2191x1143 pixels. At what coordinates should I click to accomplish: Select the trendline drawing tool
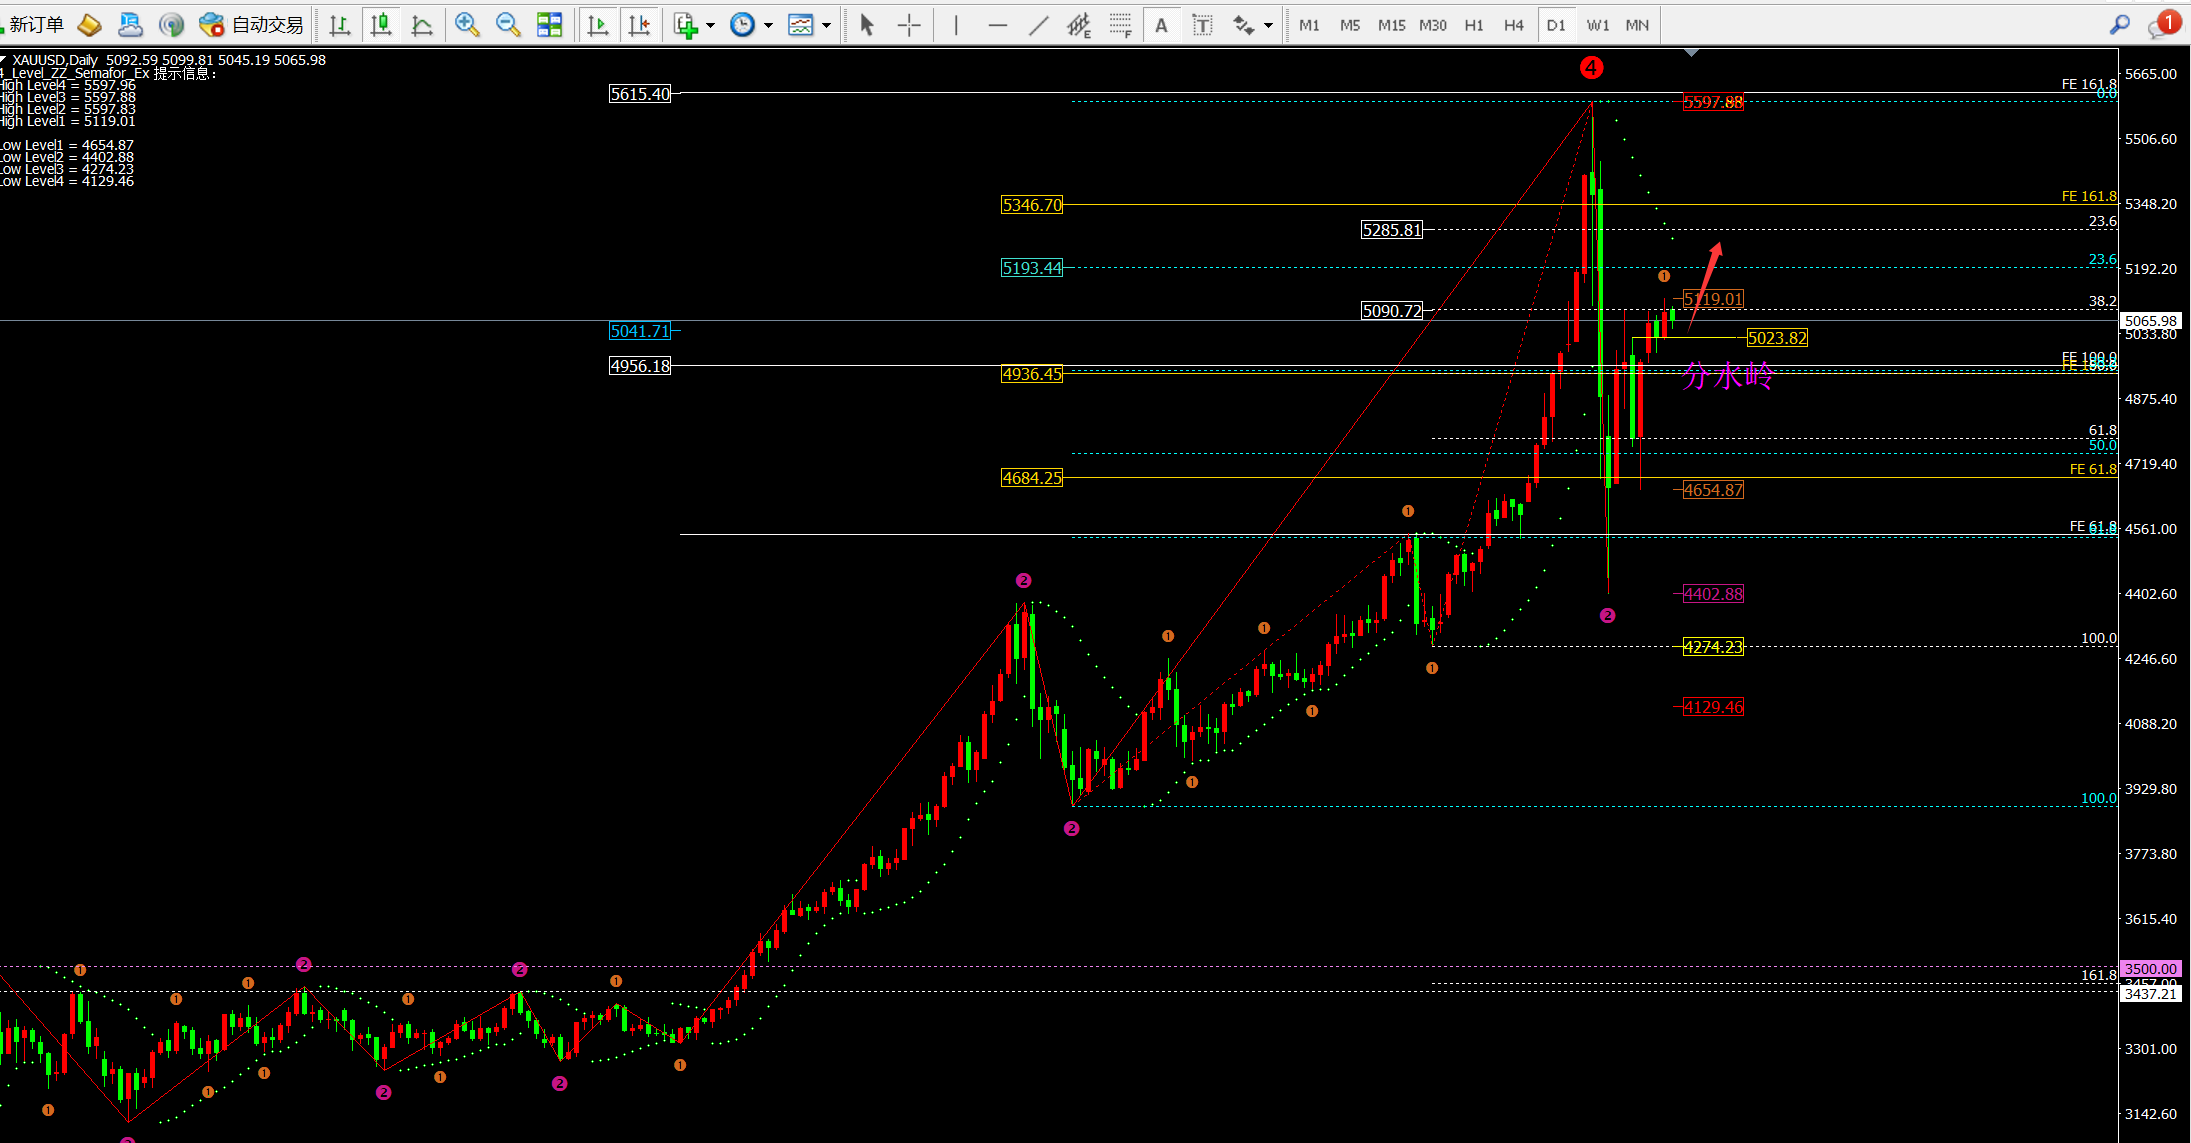[1038, 25]
